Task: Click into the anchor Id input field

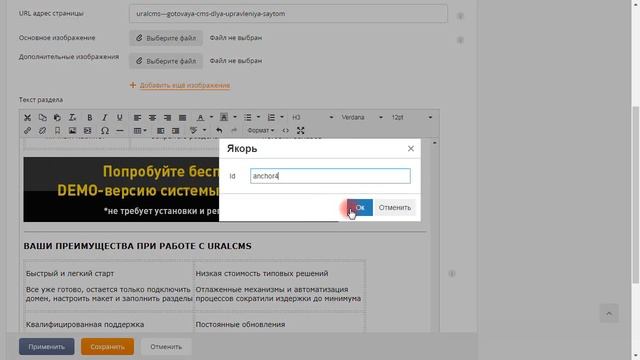Action: (330, 176)
